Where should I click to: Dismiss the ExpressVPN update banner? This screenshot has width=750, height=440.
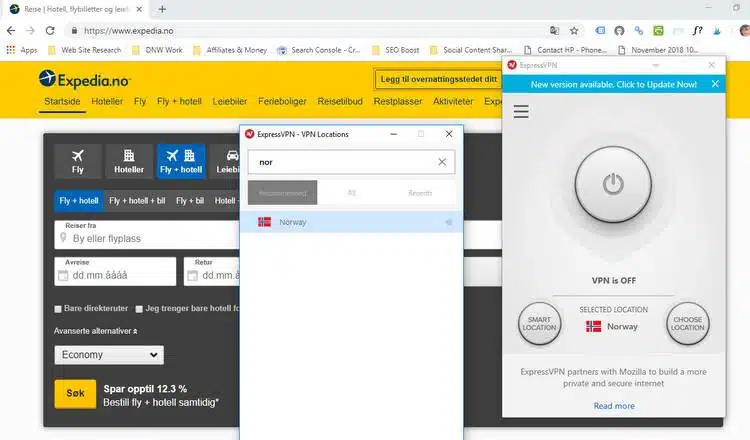tap(715, 84)
